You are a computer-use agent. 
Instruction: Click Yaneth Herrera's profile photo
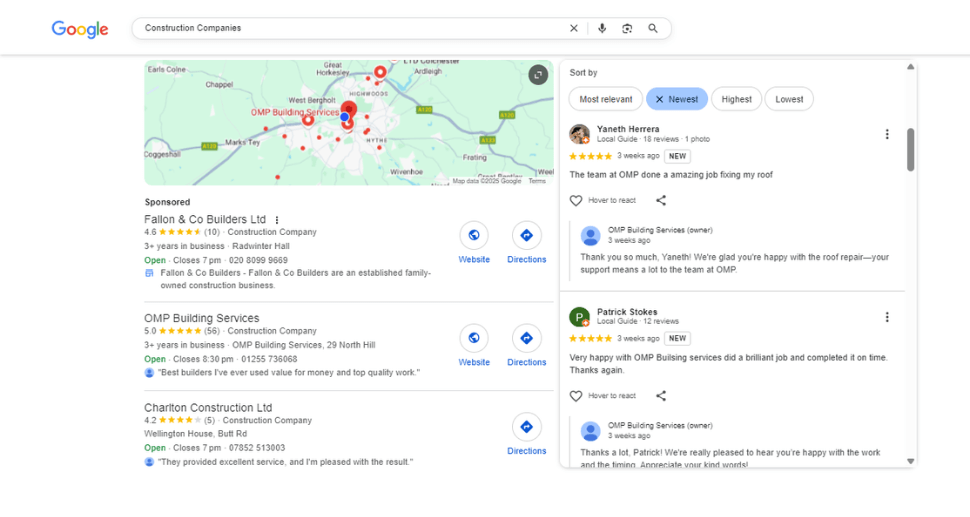click(x=580, y=134)
